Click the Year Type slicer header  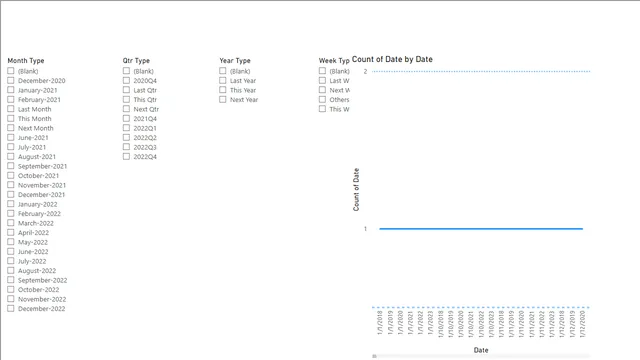click(235, 60)
